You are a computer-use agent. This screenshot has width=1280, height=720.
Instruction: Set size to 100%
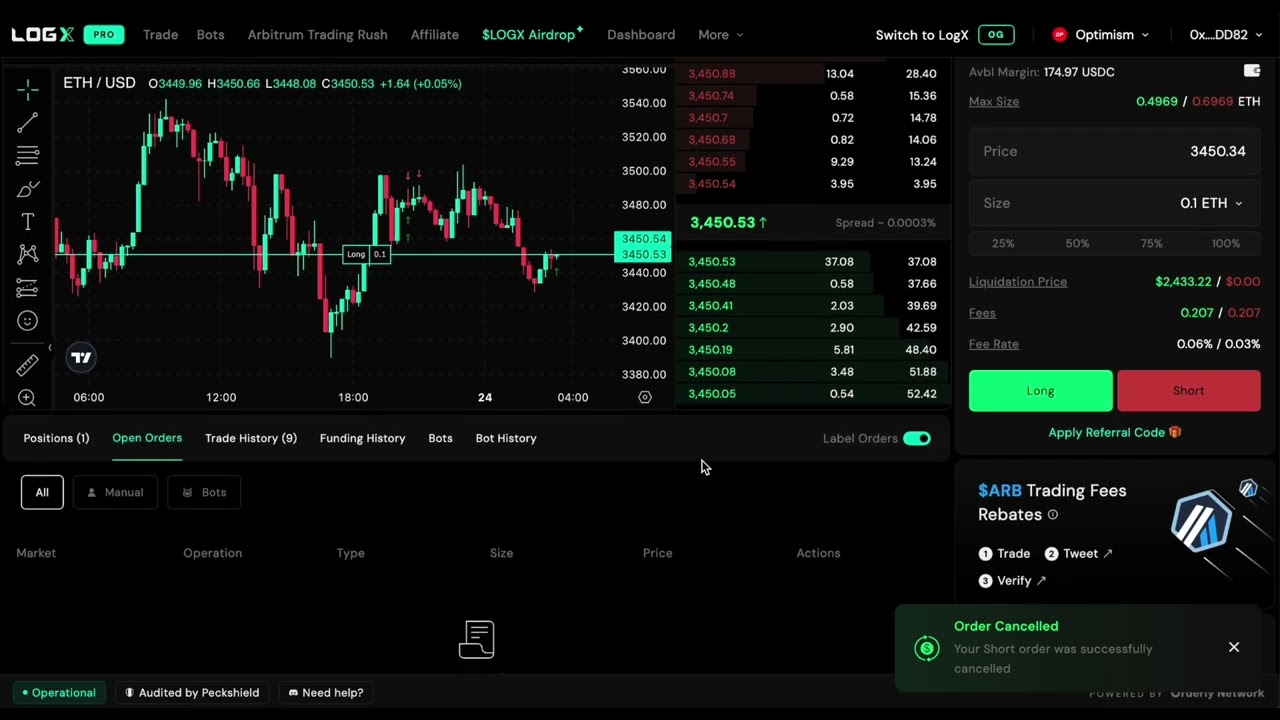[1225, 243]
